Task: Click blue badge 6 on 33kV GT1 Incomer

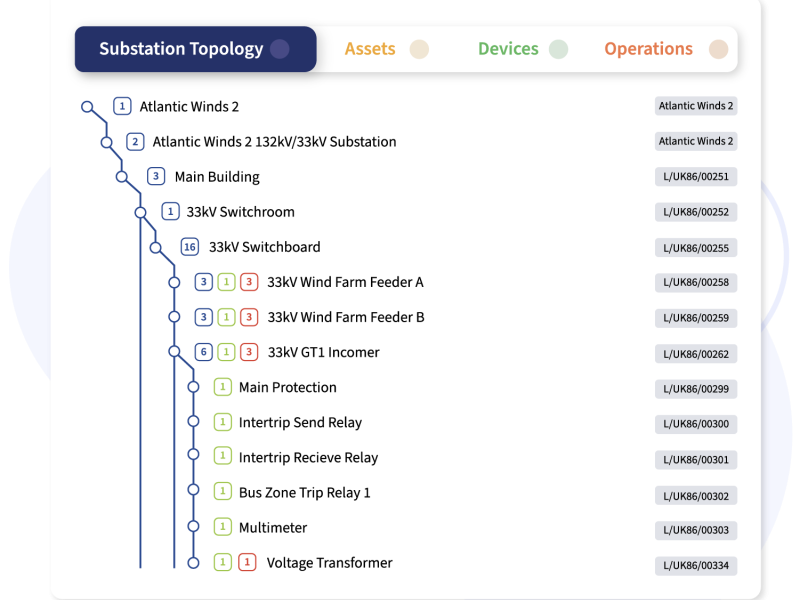Action: point(204,352)
